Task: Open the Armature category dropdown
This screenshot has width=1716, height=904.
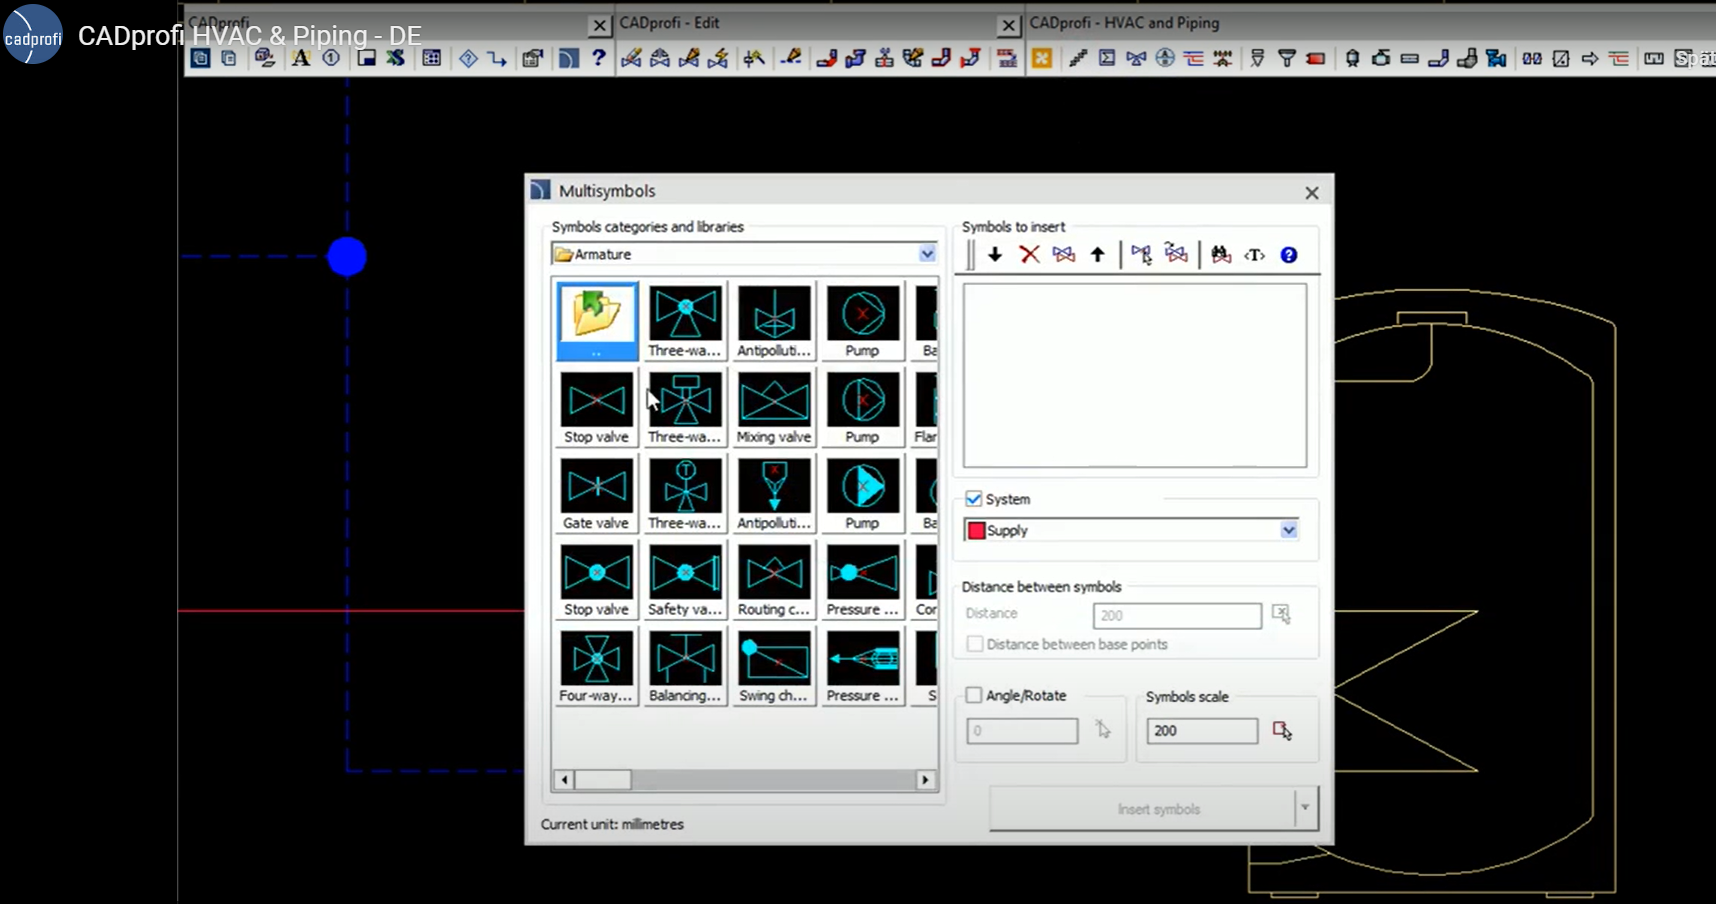Action: (x=927, y=254)
